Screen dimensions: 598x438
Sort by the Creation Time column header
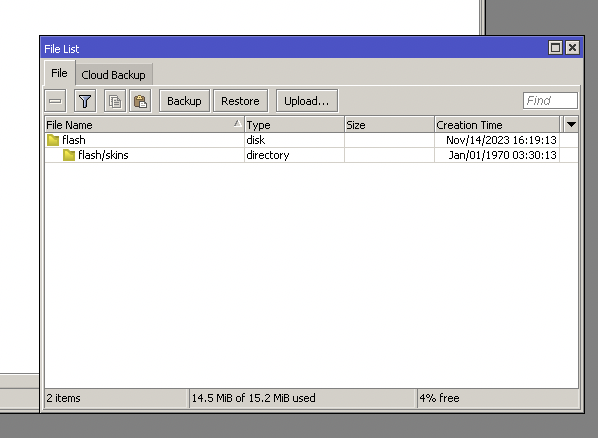[497, 125]
